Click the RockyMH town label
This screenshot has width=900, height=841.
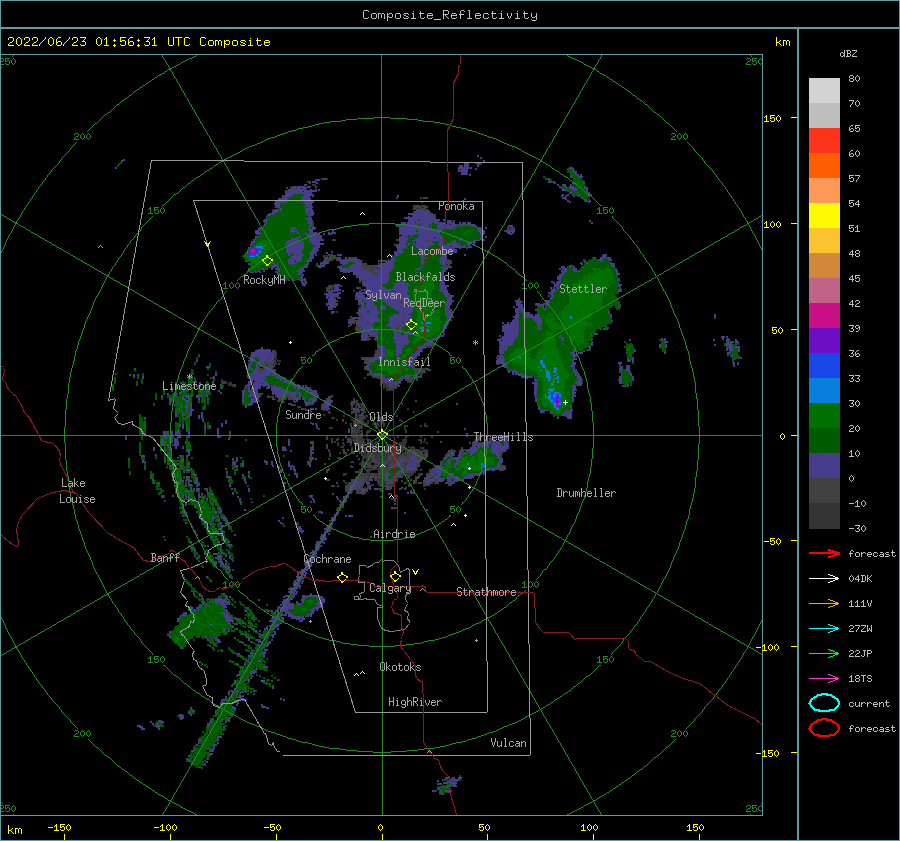264,280
